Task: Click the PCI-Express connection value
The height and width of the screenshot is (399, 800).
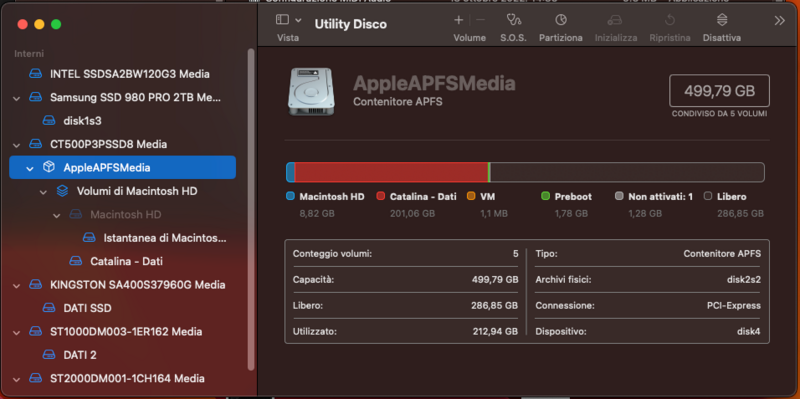Action: pyautogui.click(x=734, y=306)
